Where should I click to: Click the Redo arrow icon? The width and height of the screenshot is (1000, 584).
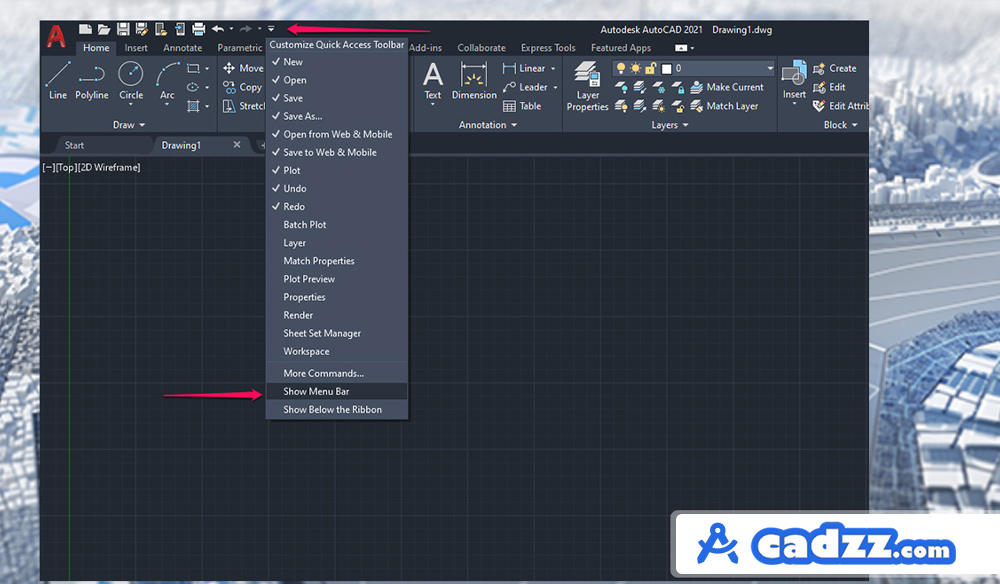[246, 29]
